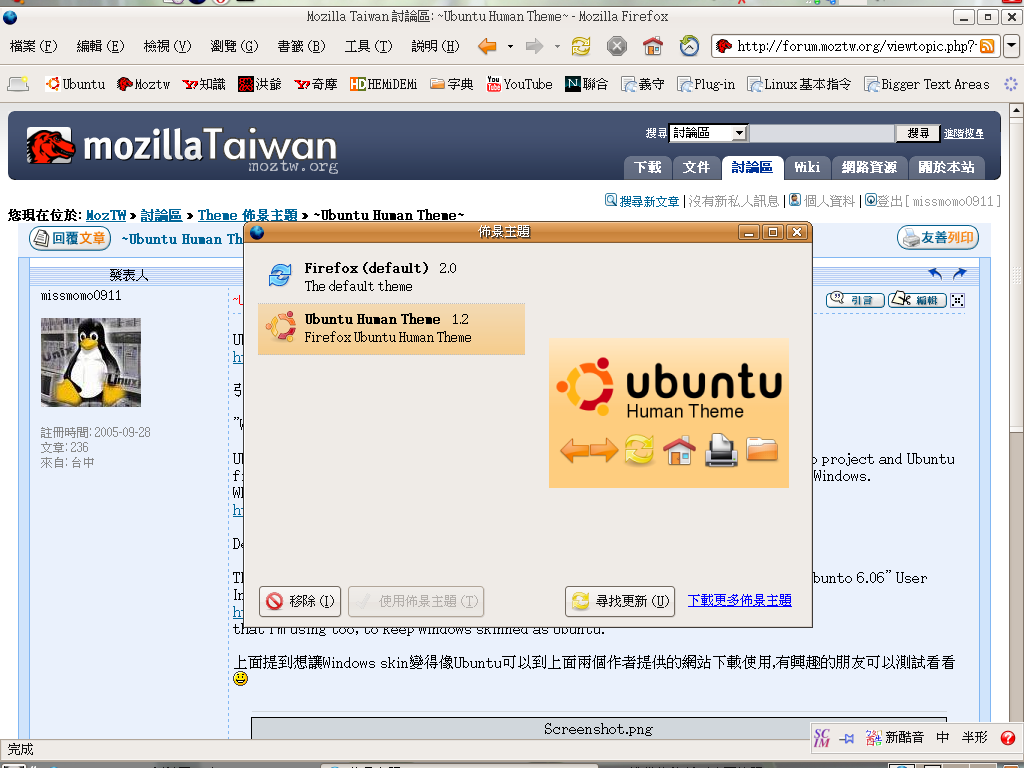Open the Ubuntu bookmark
The image size is (1024, 768).
tap(75, 84)
